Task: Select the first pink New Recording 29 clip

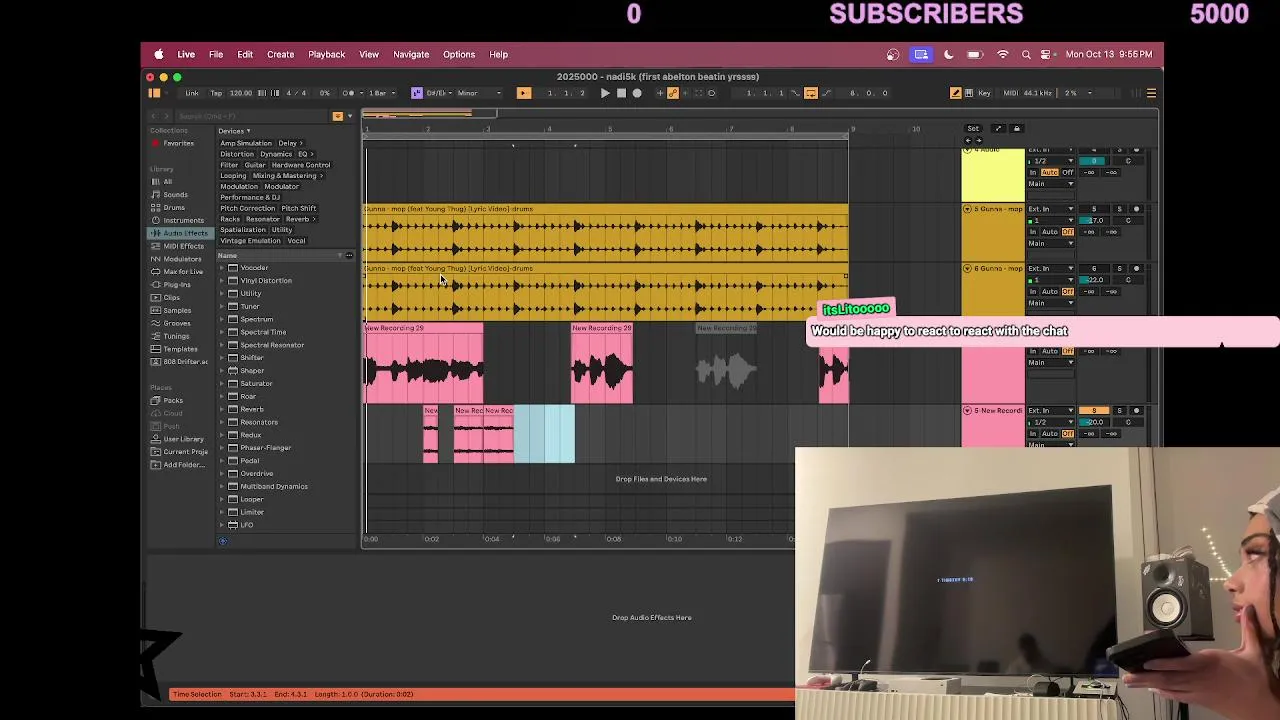Action: (x=423, y=364)
